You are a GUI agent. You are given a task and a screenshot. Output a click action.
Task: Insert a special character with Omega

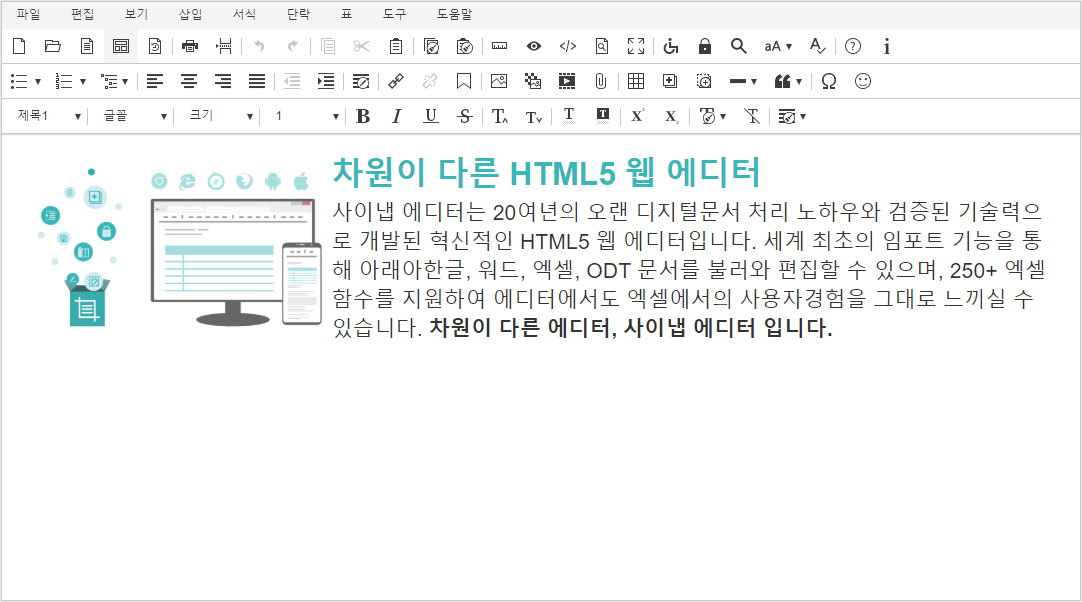point(829,81)
